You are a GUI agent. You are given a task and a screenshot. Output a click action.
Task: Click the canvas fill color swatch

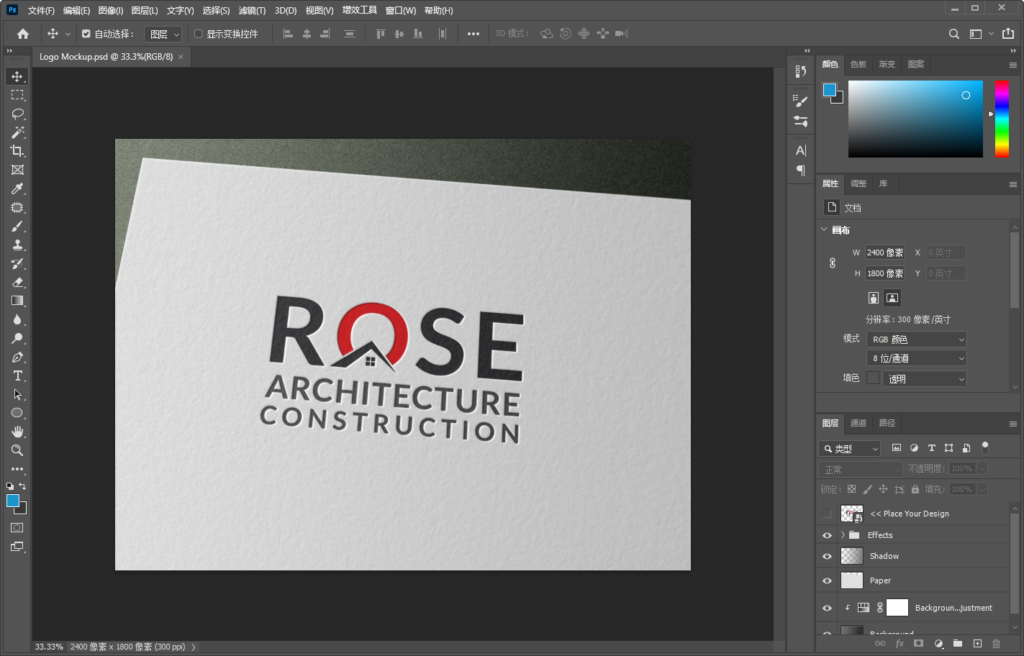[x=872, y=378]
